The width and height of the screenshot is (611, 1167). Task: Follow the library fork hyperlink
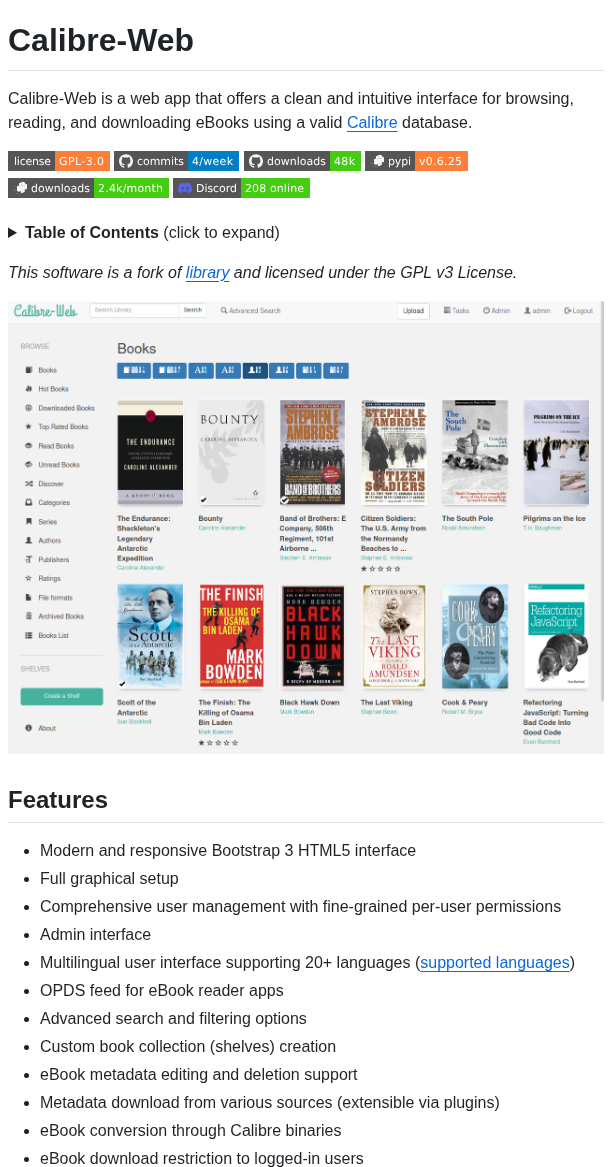click(x=208, y=272)
